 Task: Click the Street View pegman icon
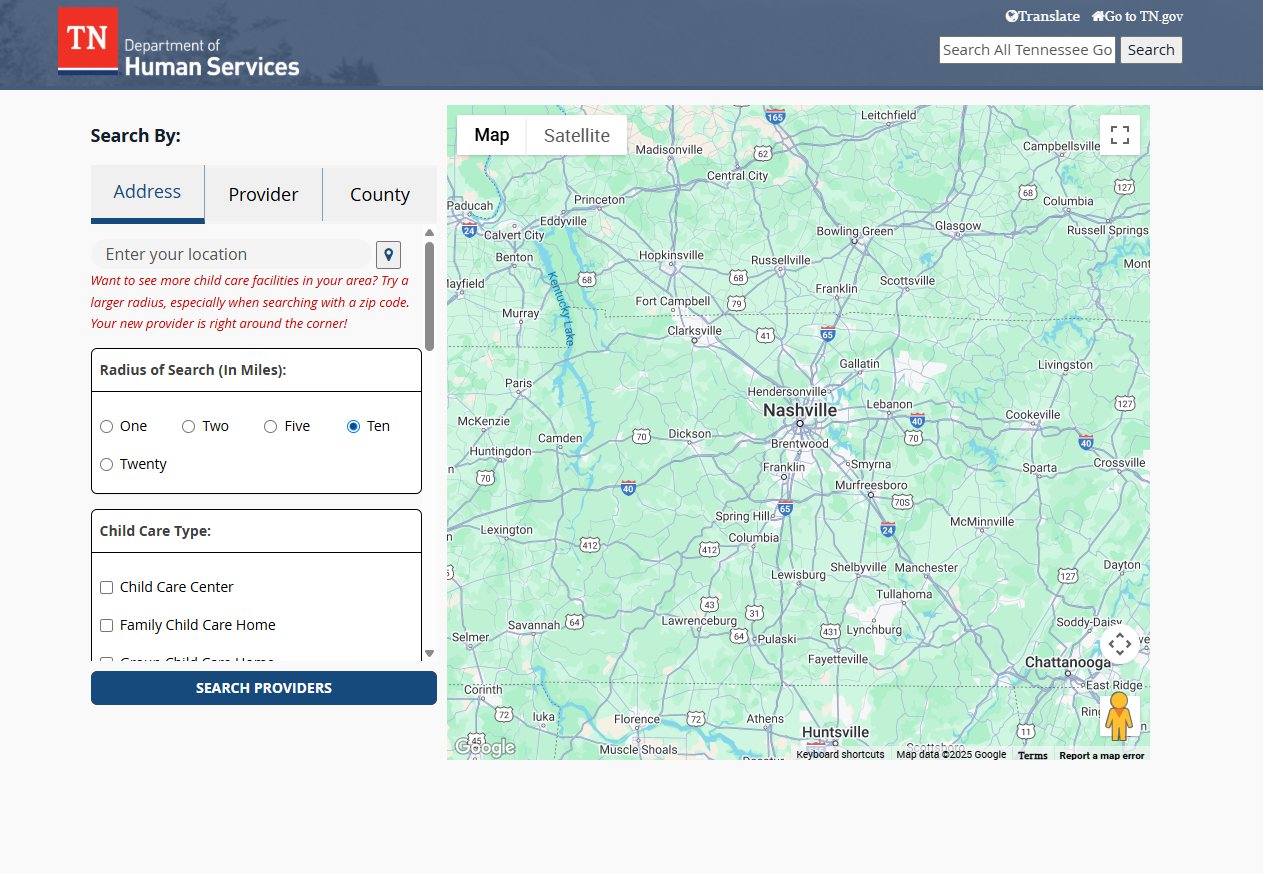click(x=1119, y=716)
